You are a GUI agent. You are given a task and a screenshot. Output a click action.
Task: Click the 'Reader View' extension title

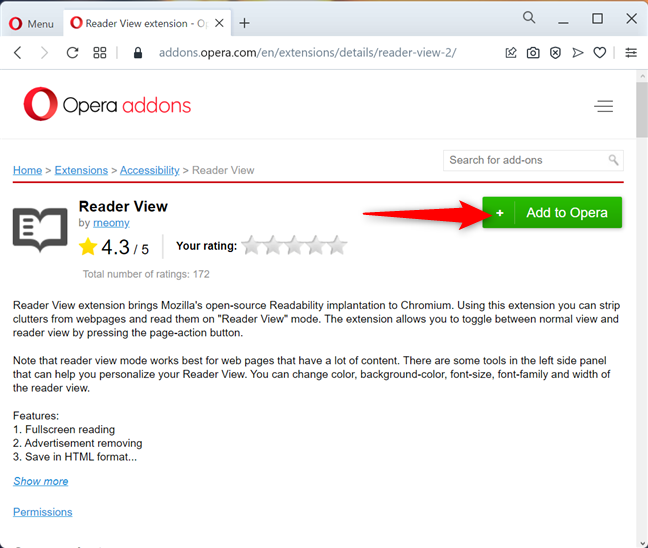click(x=123, y=206)
